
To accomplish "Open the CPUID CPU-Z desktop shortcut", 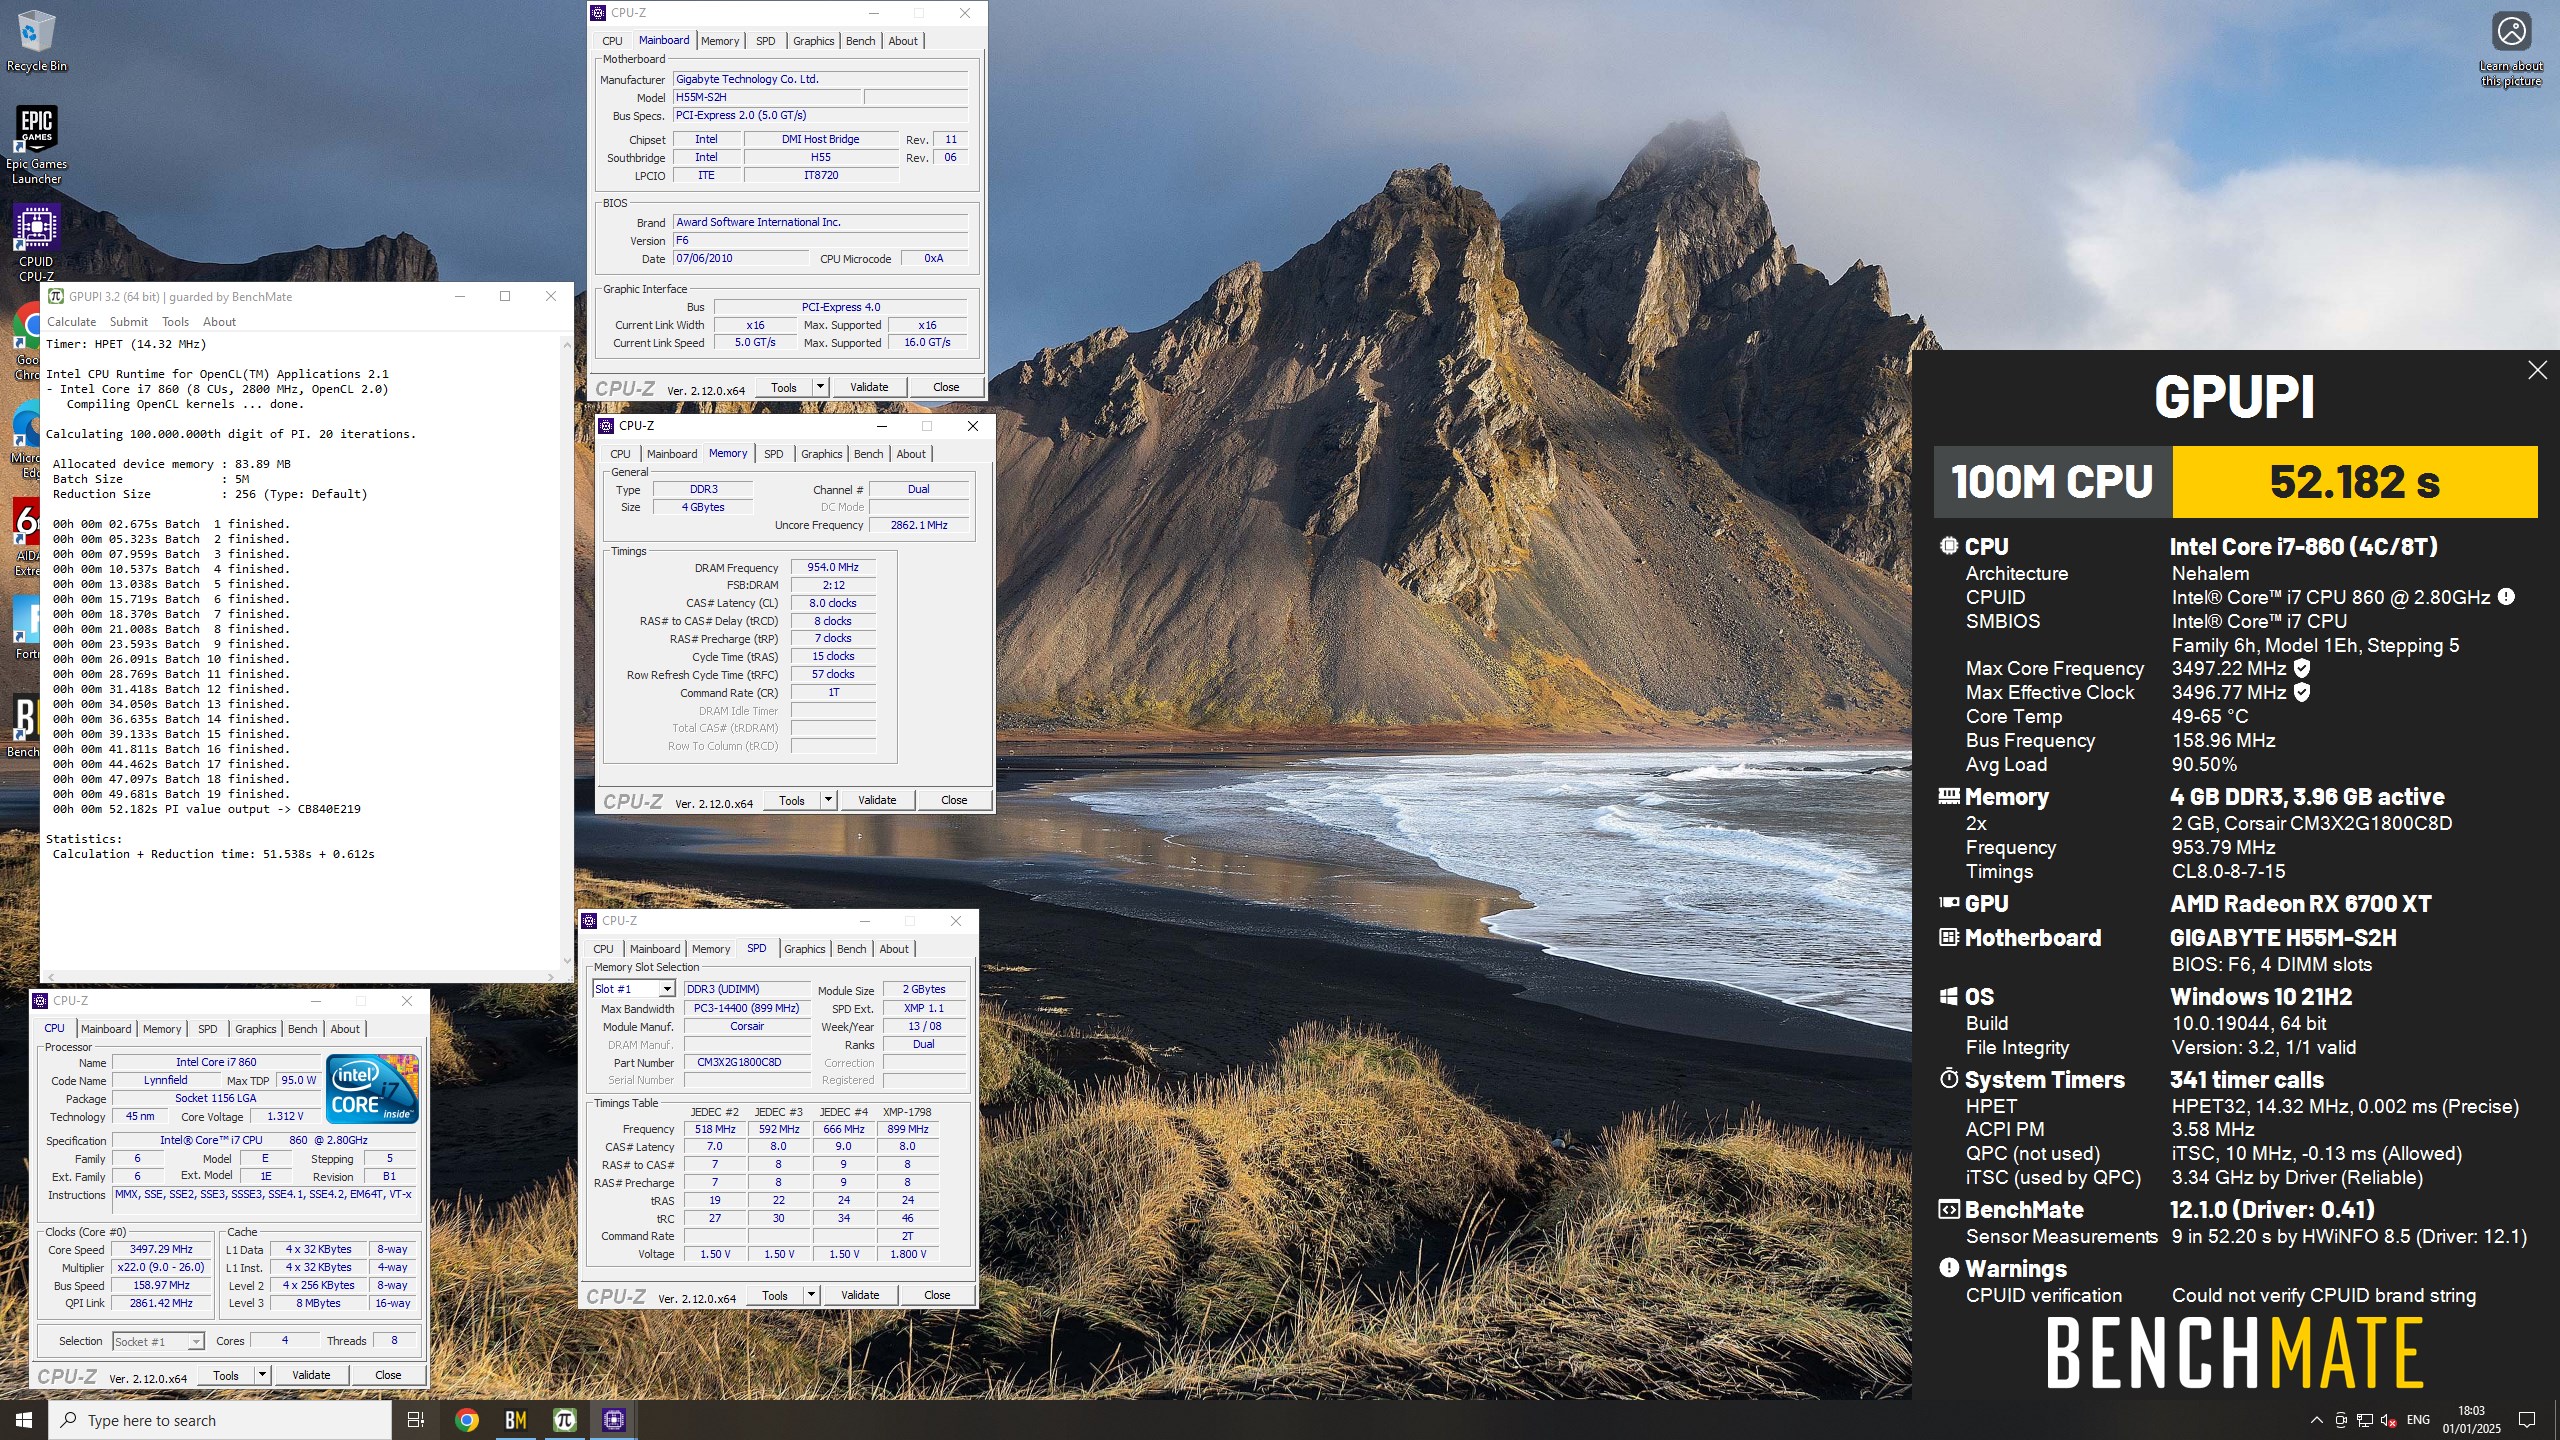I will click(x=36, y=243).
